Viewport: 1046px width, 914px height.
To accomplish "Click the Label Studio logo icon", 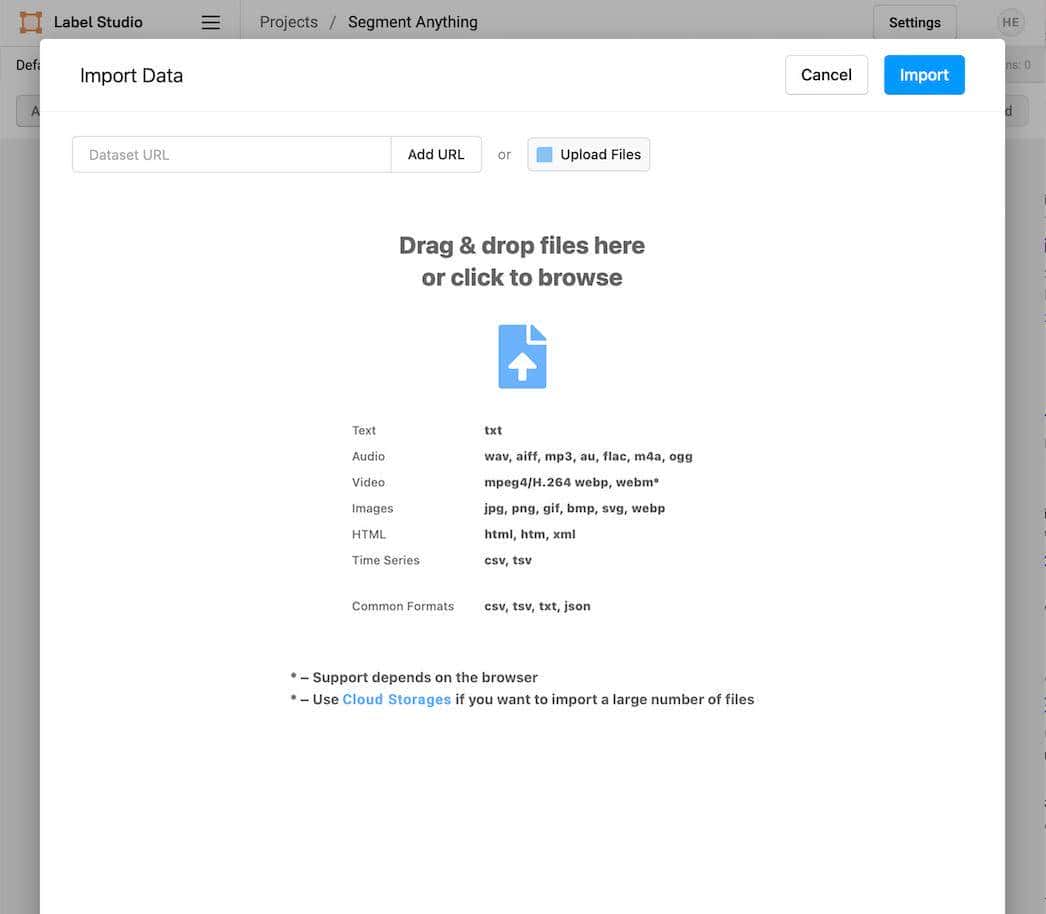I will [x=31, y=22].
